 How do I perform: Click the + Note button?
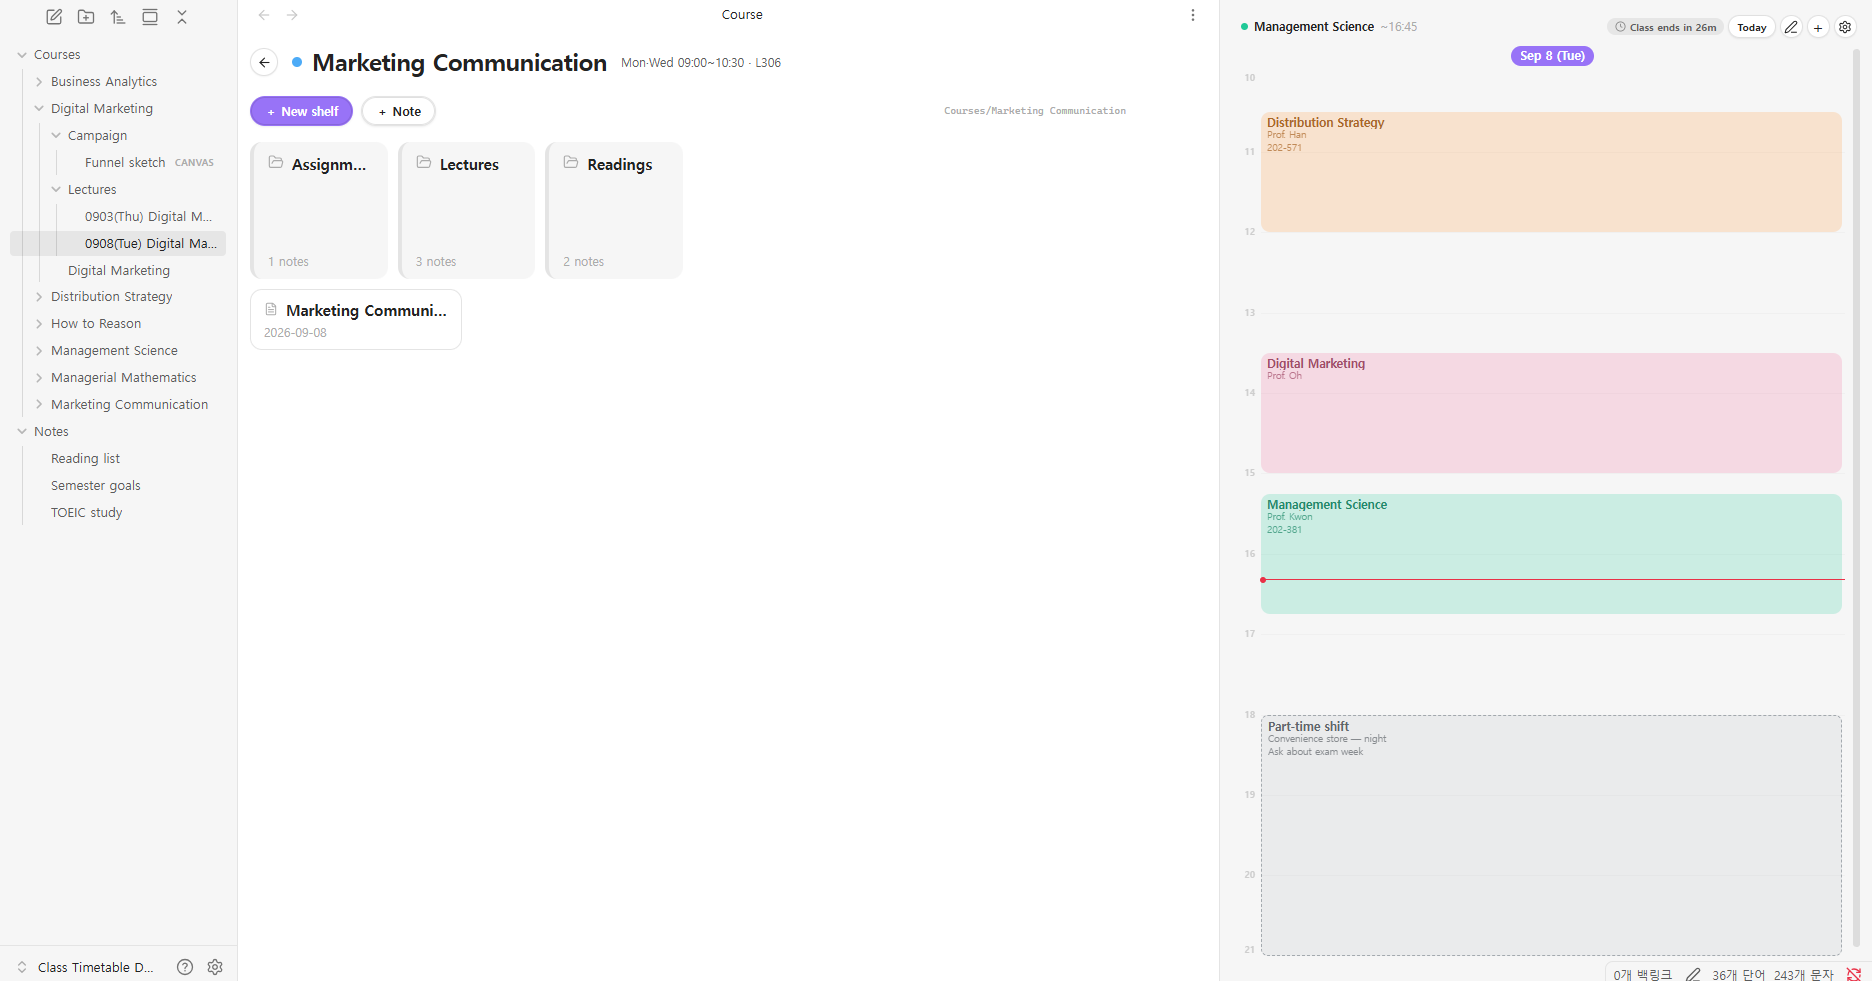(x=399, y=111)
